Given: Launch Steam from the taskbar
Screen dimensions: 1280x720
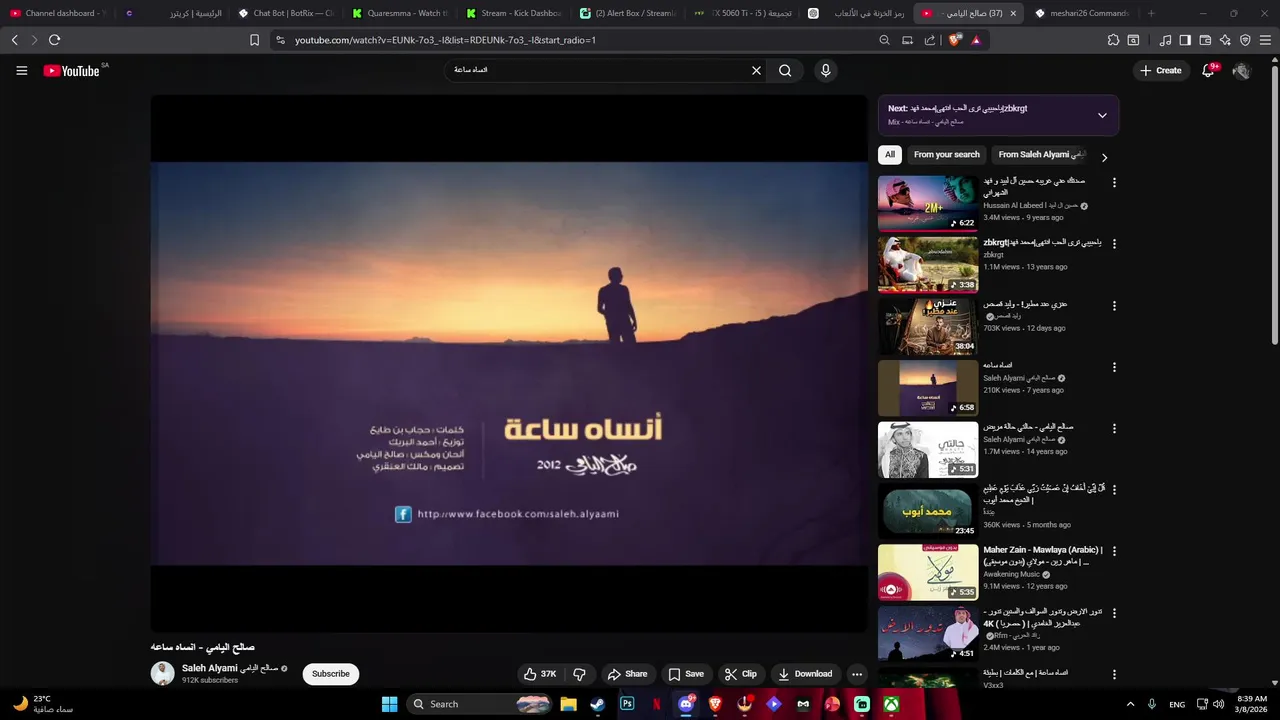Looking at the screenshot, I should tap(597, 704).
